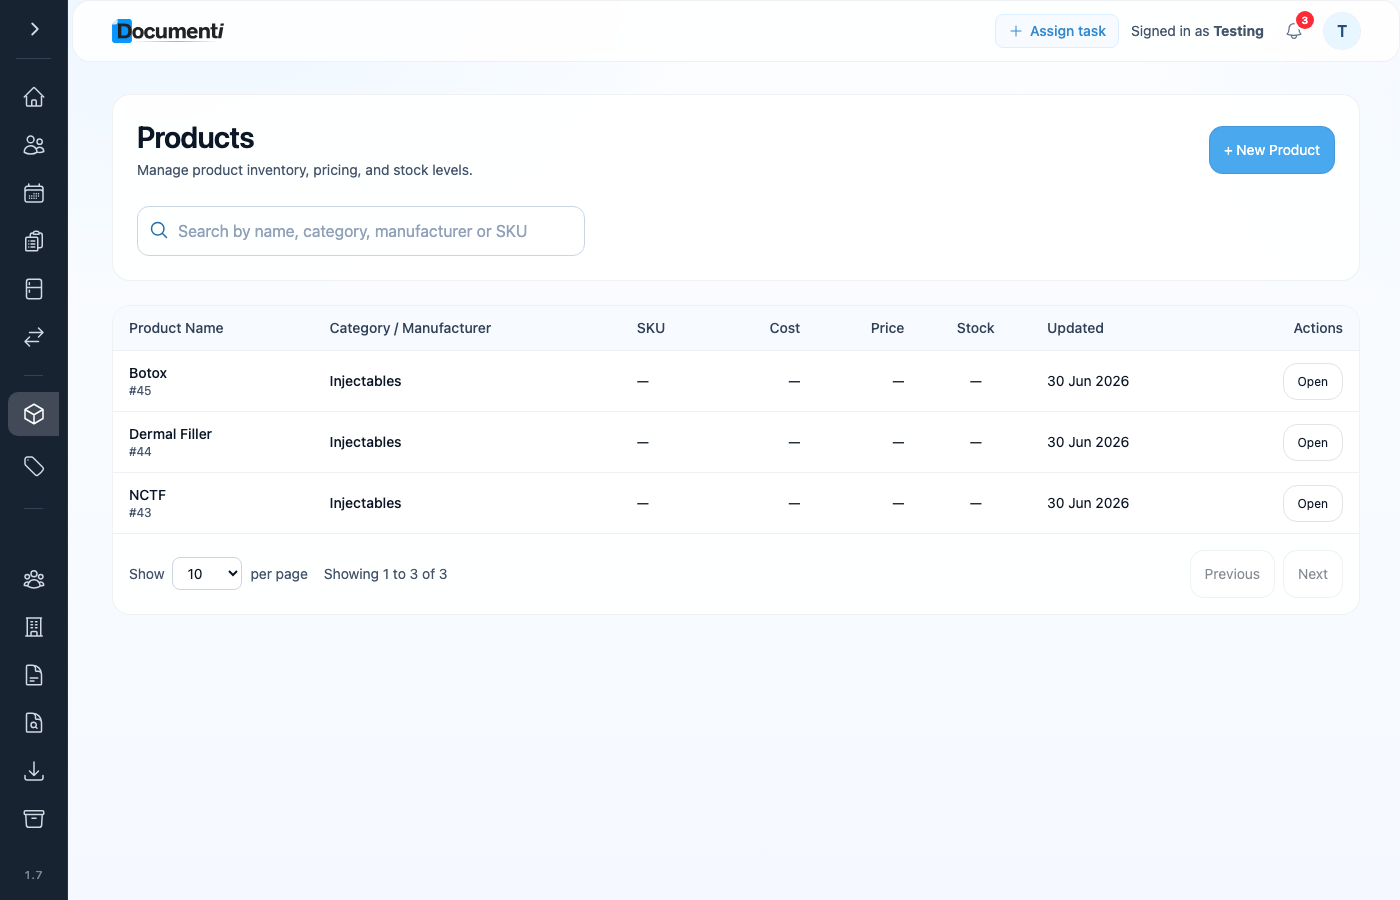Open the download icon in sidebar
Viewport: 1400px width, 900px height.
coord(34,771)
